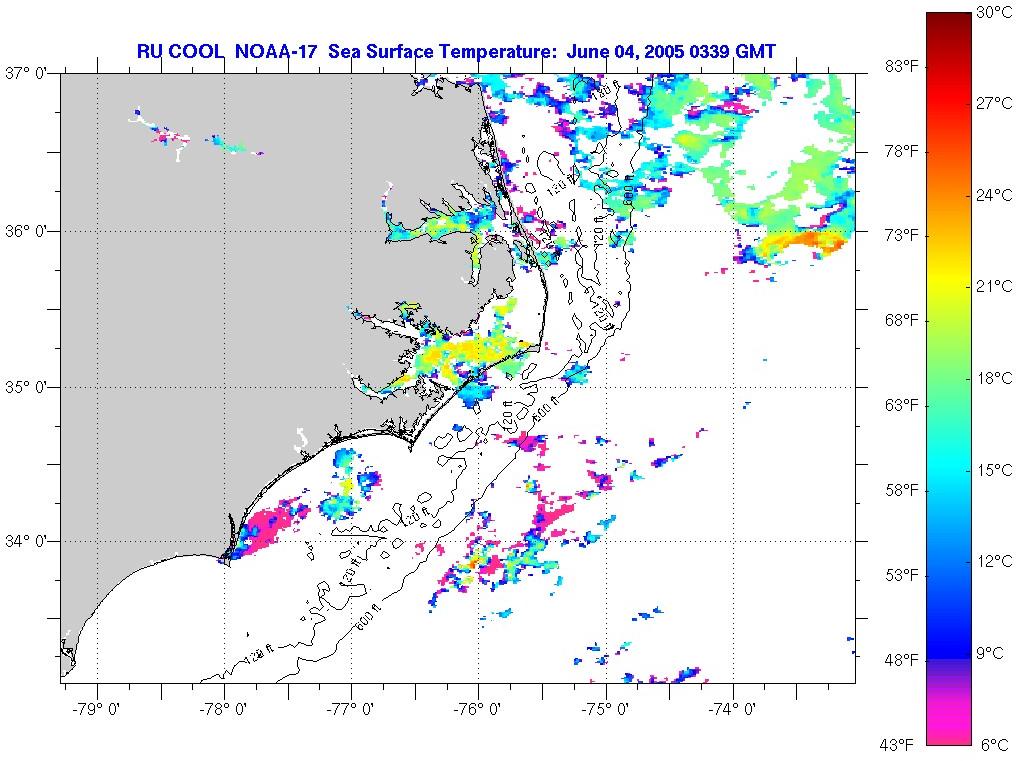Click the 21°C scale label
The width and height of the screenshot is (1016, 761).
pos(994,287)
